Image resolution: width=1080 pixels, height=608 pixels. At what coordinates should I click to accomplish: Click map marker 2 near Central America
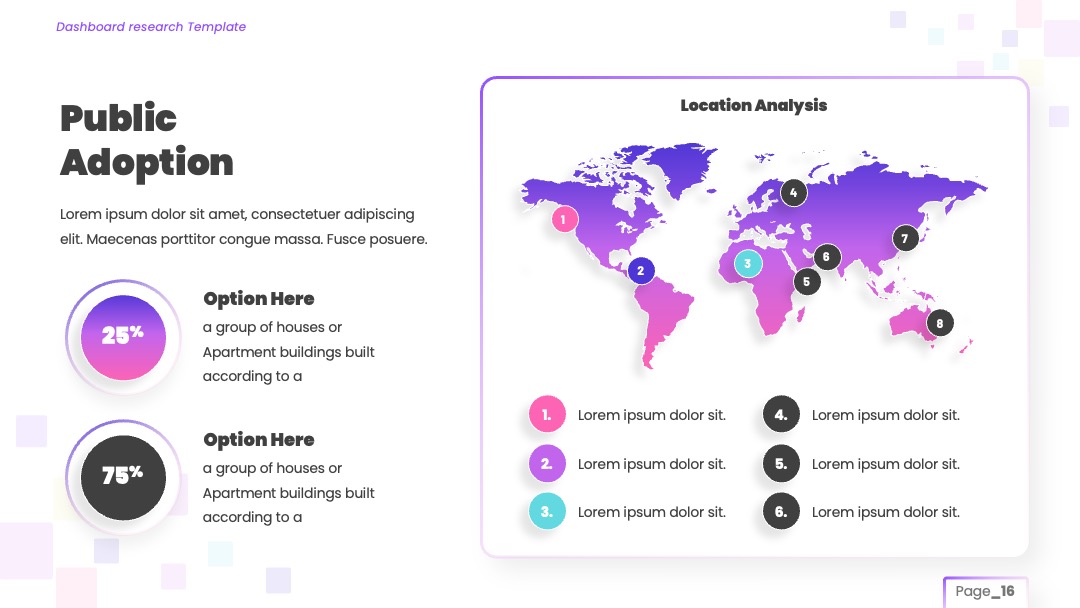[641, 271]
